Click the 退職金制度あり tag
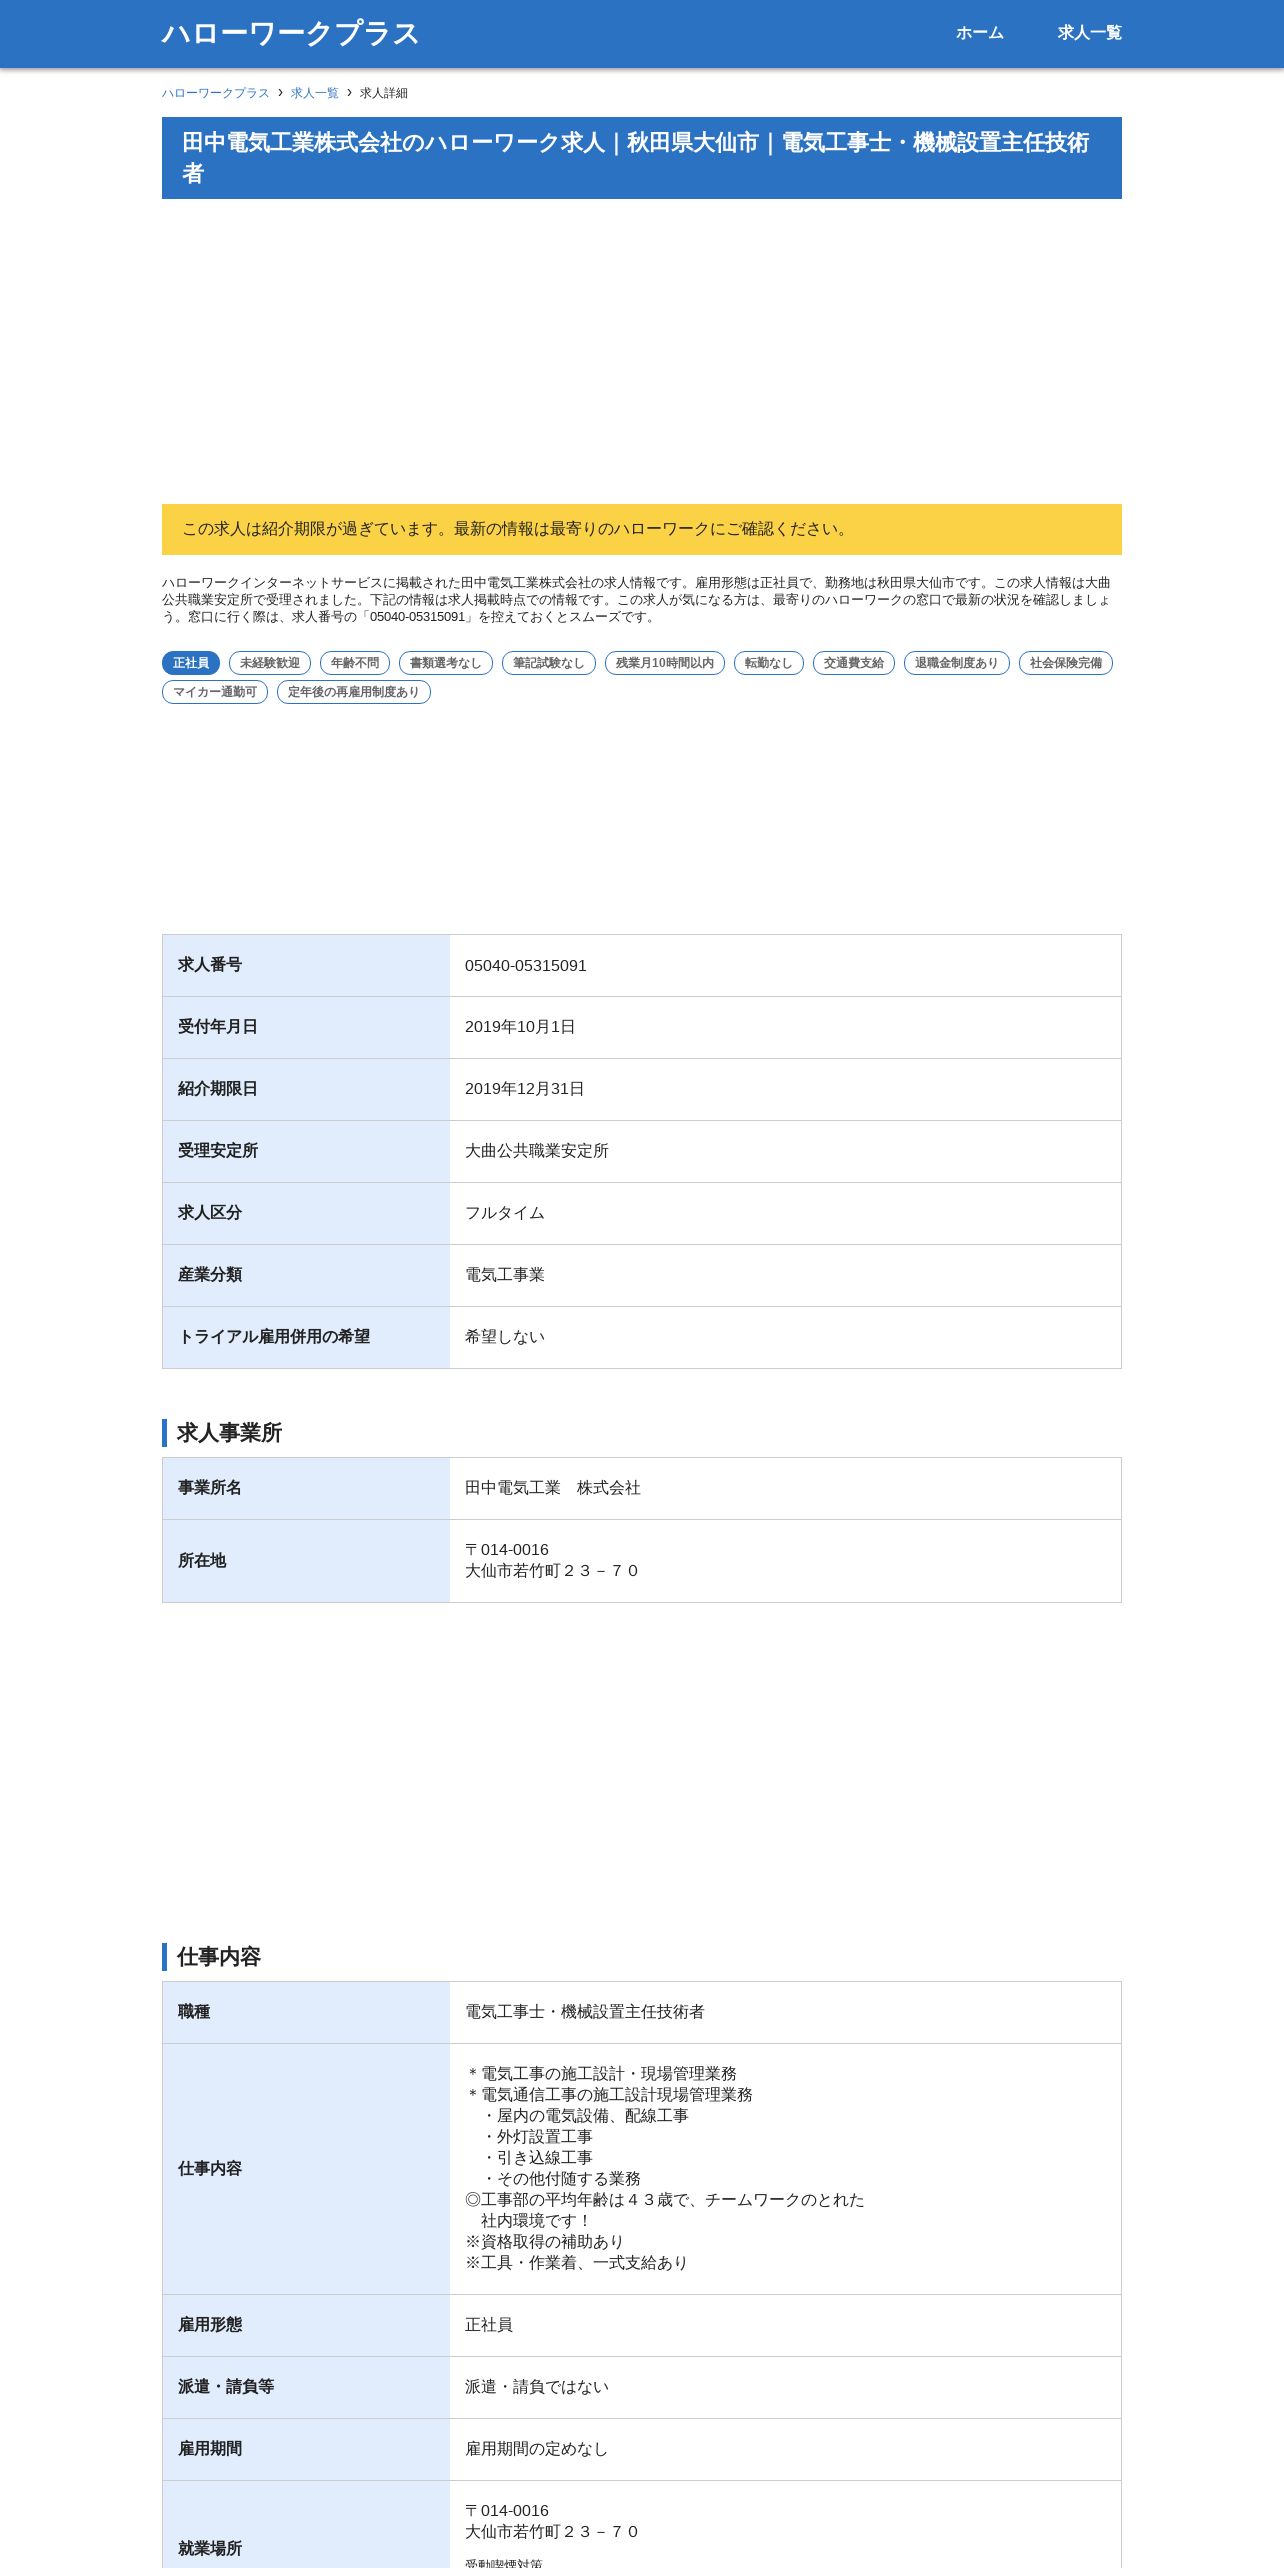The image size is (1284, 2568). (957, 663)
